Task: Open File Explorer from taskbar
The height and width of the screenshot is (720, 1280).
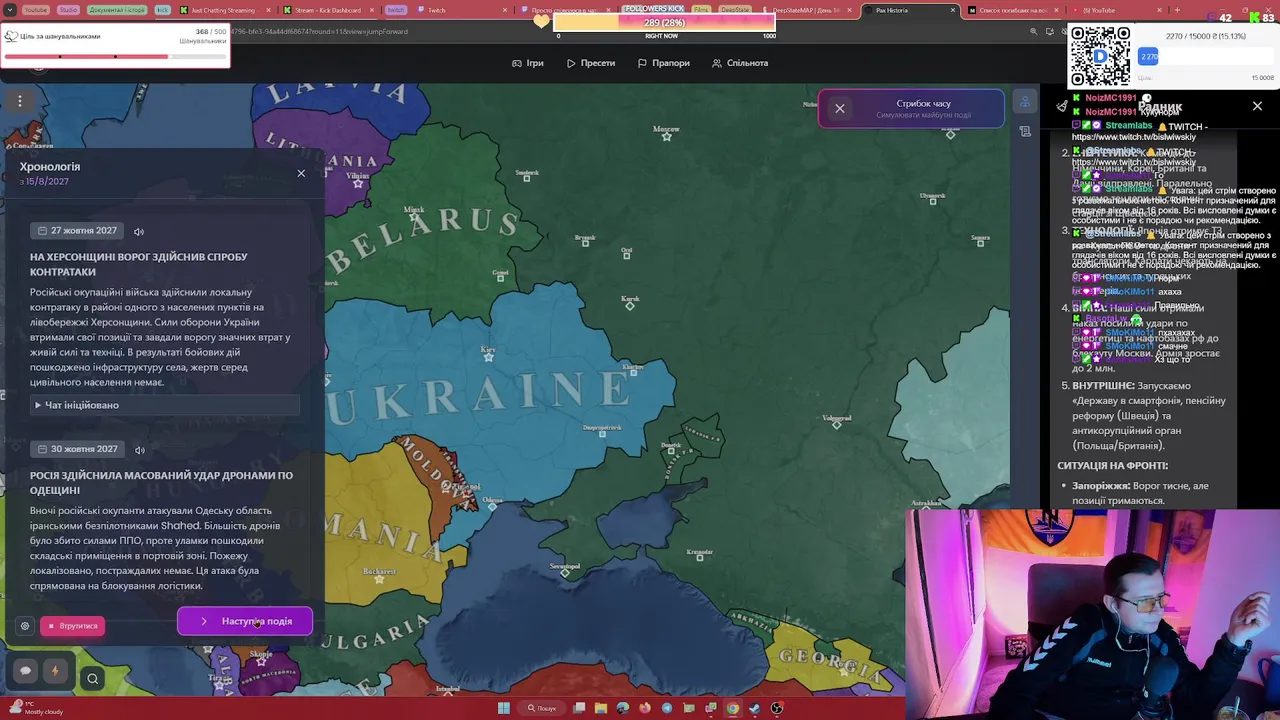Action: 601,708
